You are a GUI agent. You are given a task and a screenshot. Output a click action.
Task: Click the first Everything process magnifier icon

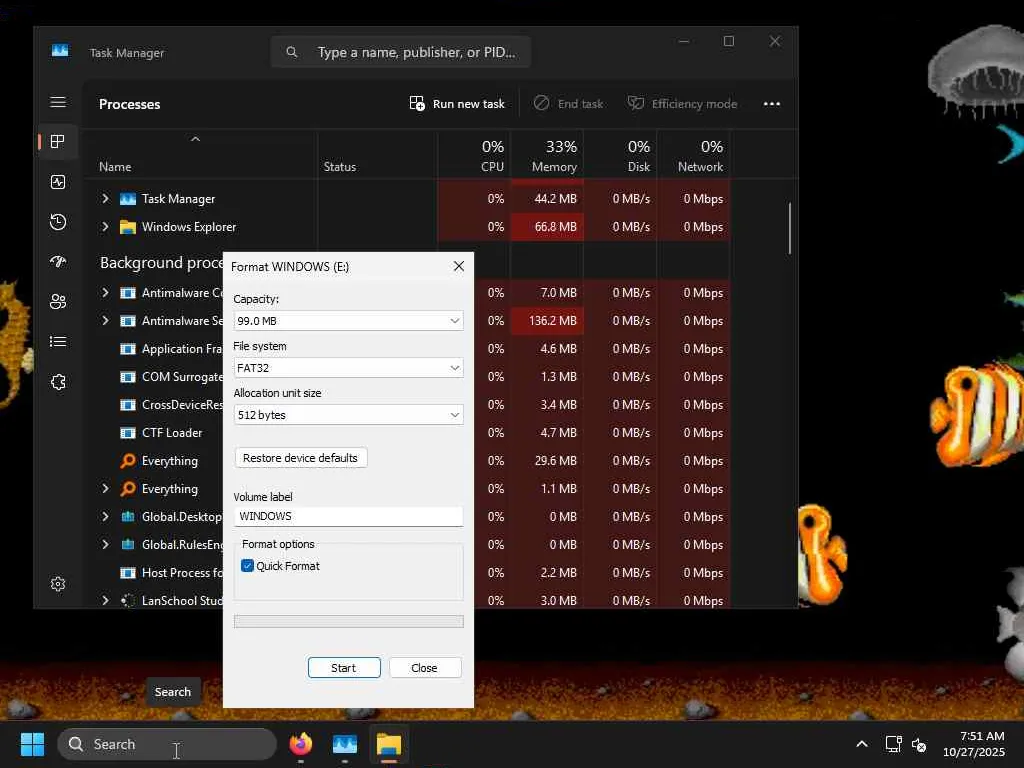pyautogui.click(x=128, y=460)
